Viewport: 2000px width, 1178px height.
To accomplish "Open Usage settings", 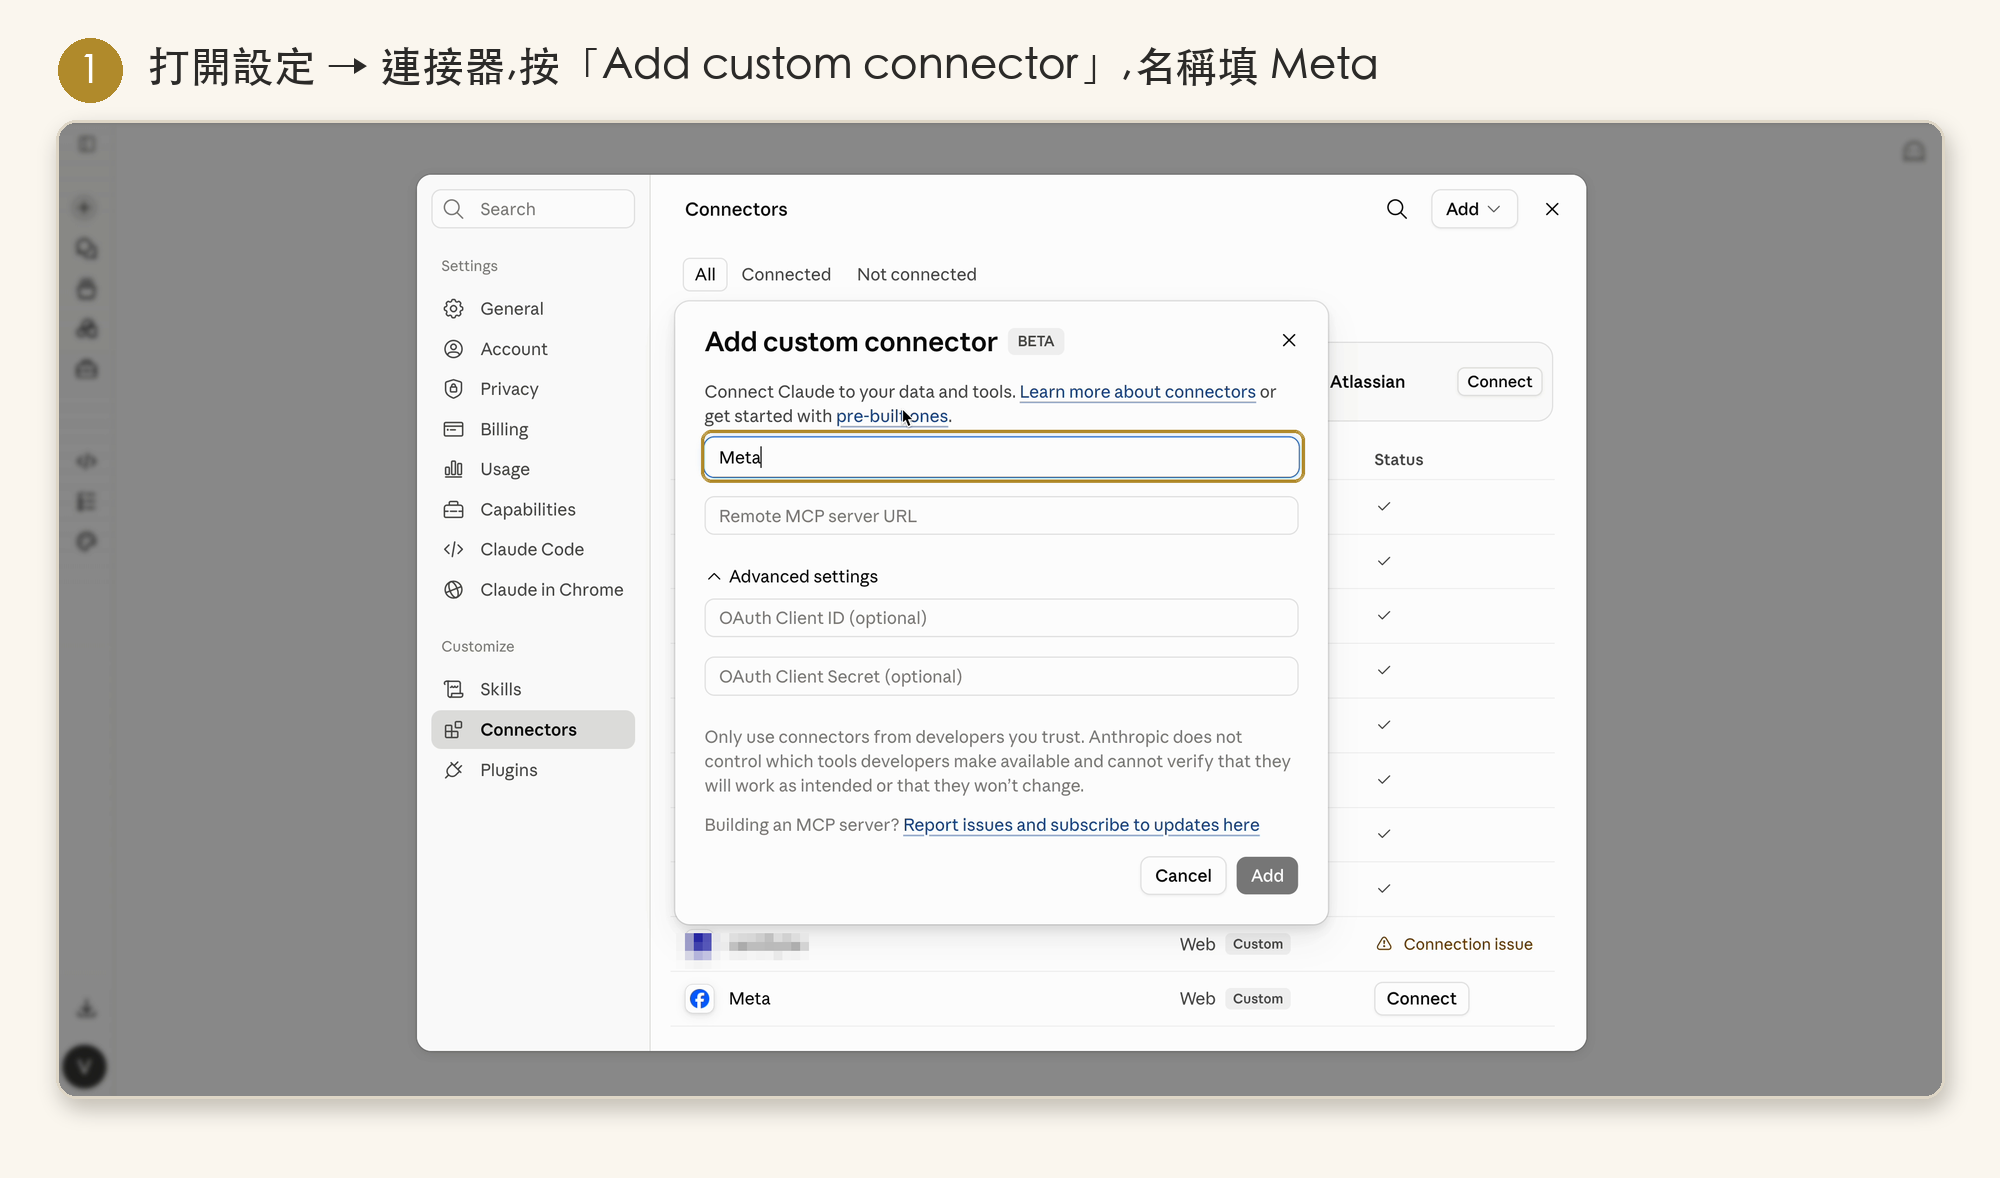I will click(x=533, y=469).
